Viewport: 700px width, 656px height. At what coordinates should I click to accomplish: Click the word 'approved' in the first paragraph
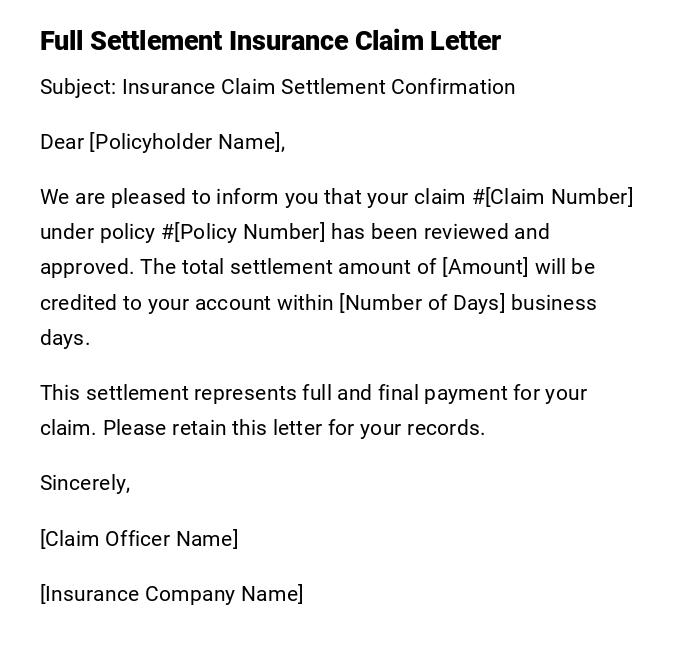pyautogui.click(x=85, y=267)
